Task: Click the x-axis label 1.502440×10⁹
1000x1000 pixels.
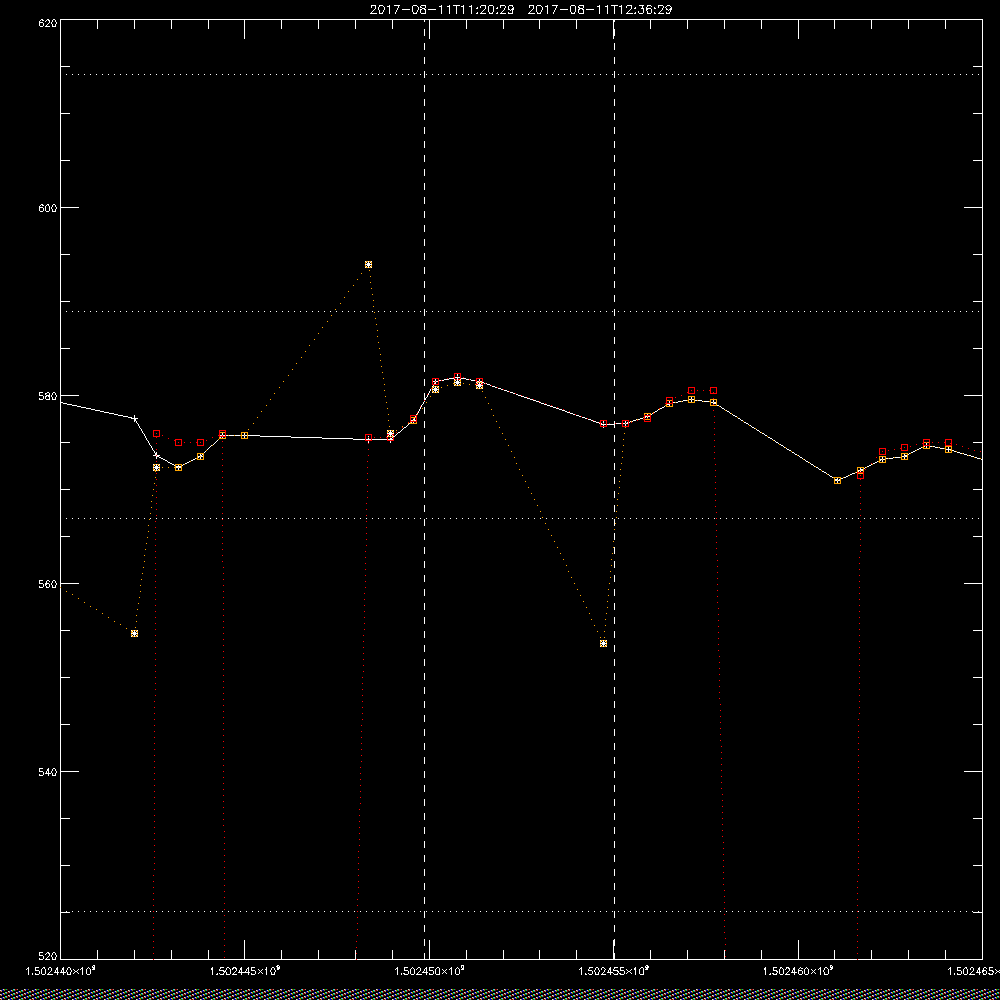Action: (60, 971)
